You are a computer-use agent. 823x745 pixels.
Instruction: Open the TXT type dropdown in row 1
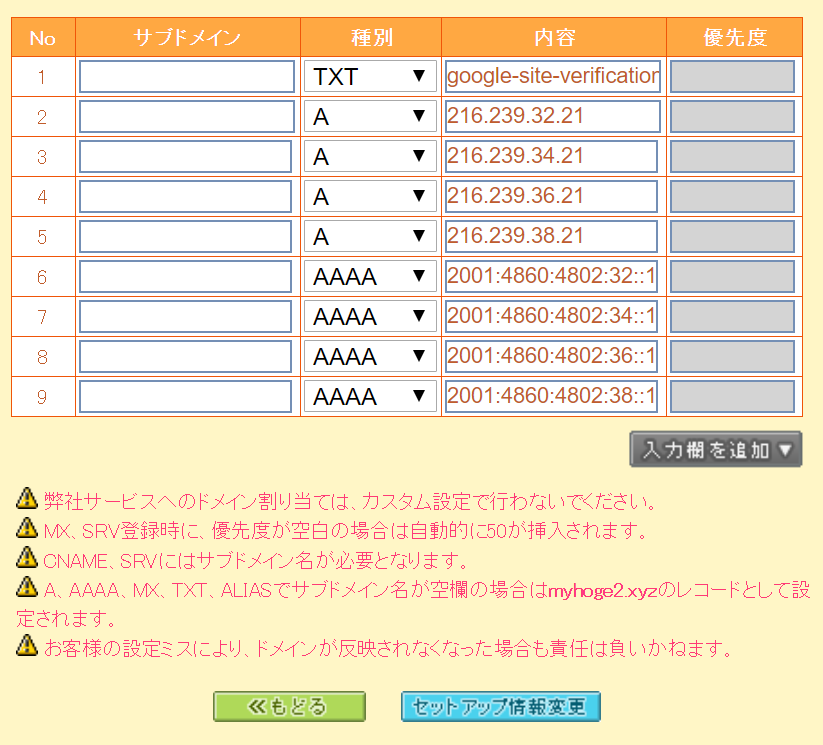tap(370, 77)
